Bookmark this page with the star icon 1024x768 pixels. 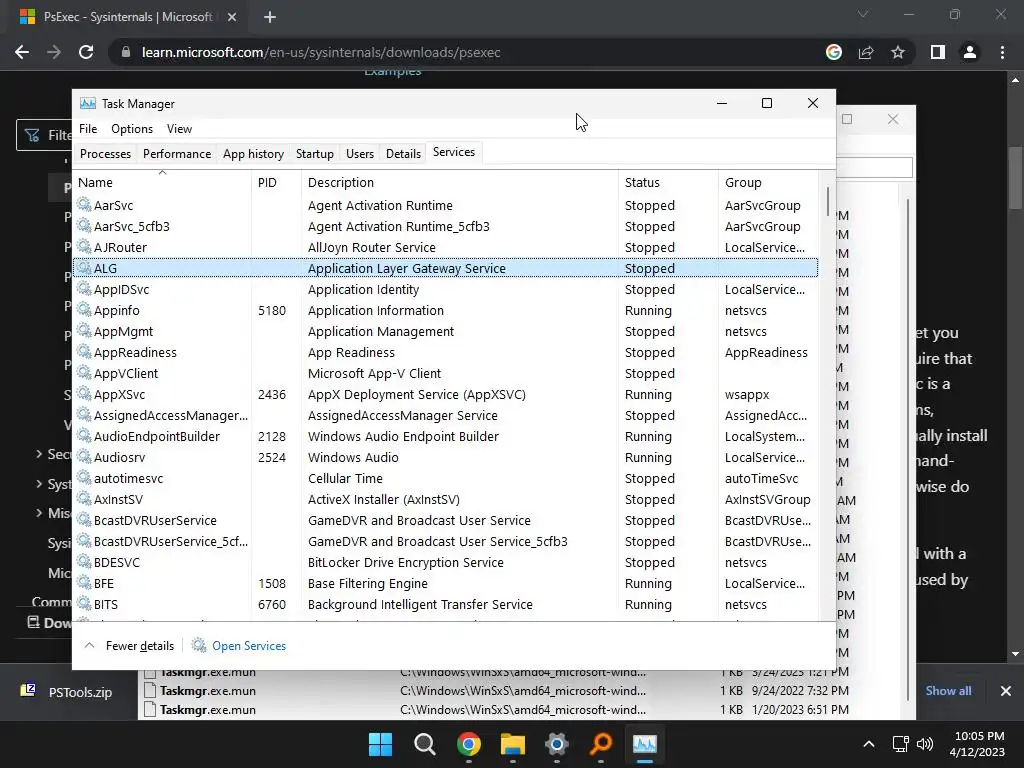point(898,52)
